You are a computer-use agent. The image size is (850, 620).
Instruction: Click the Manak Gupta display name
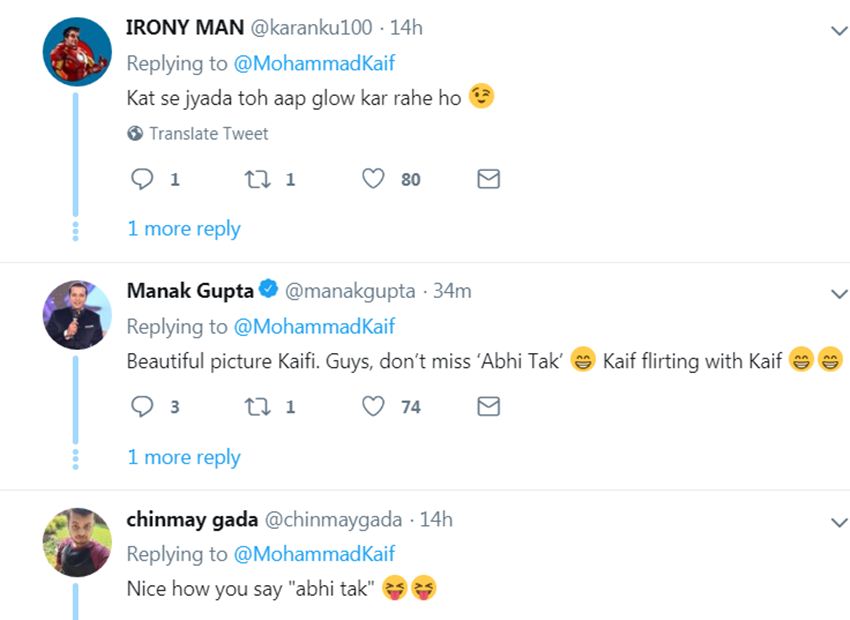pyautogui.click(x=190, y=291)
